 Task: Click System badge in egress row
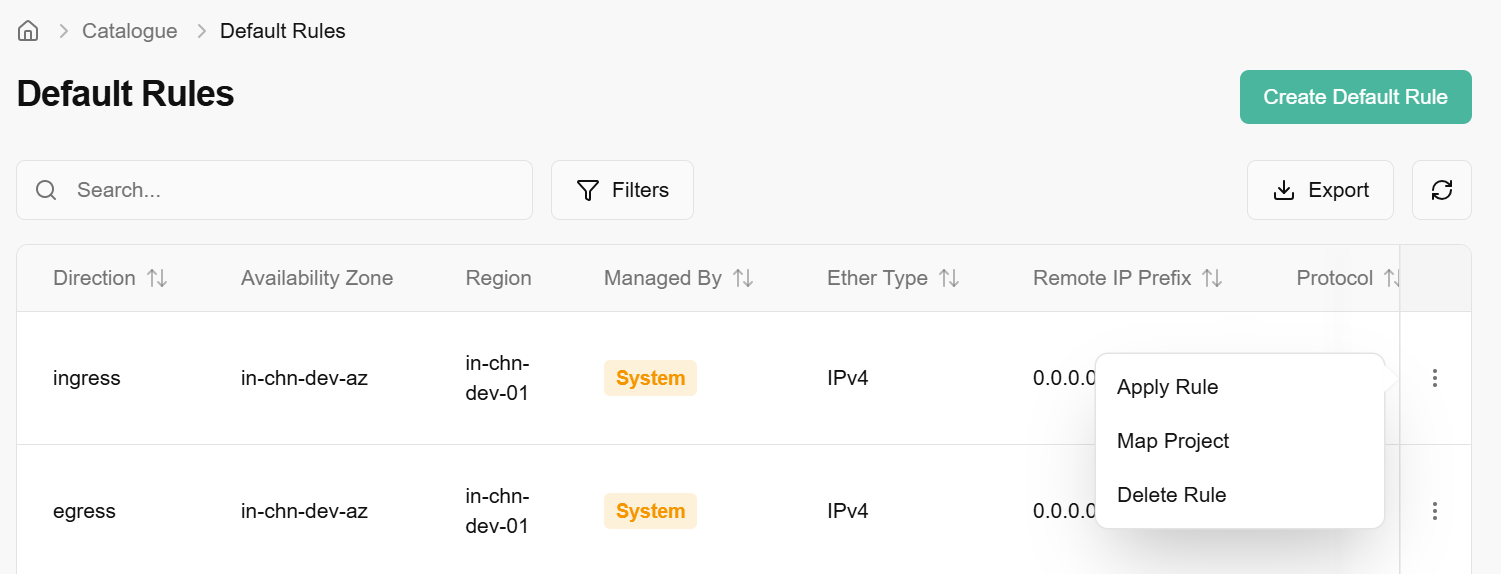(650, 511)
